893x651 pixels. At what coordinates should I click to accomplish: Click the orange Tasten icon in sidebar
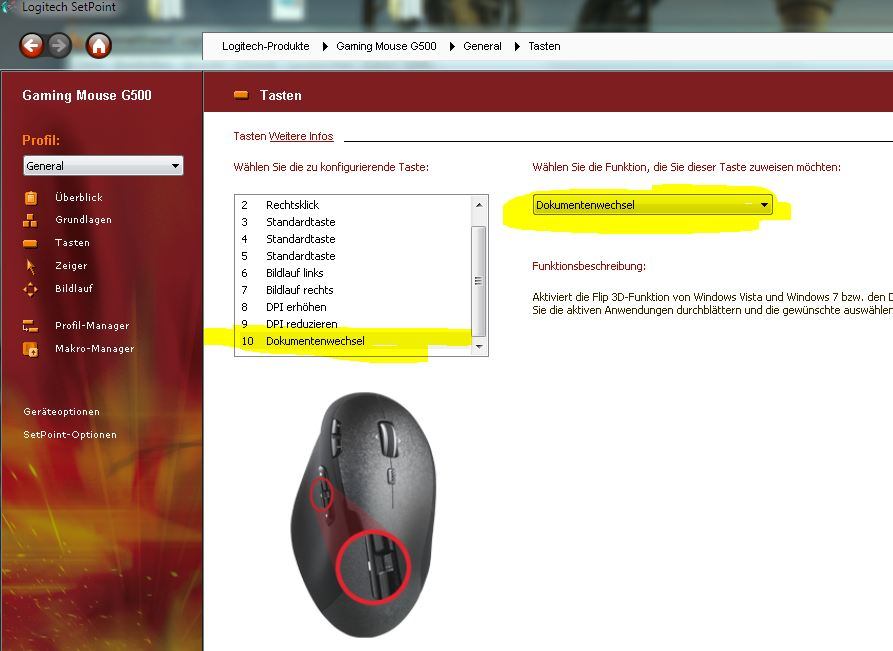tap(30, 244)
